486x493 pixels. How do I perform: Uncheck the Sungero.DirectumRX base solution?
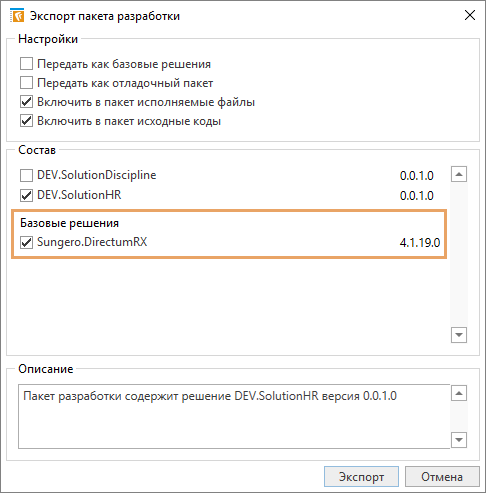coord(26,242)
